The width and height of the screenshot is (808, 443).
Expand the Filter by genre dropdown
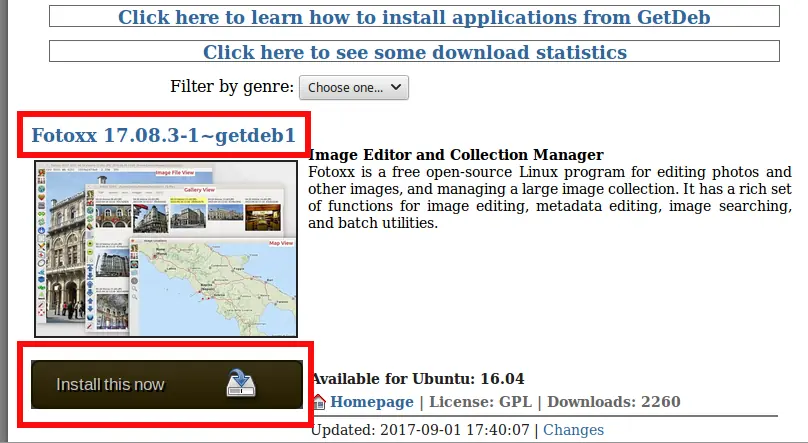354,88
